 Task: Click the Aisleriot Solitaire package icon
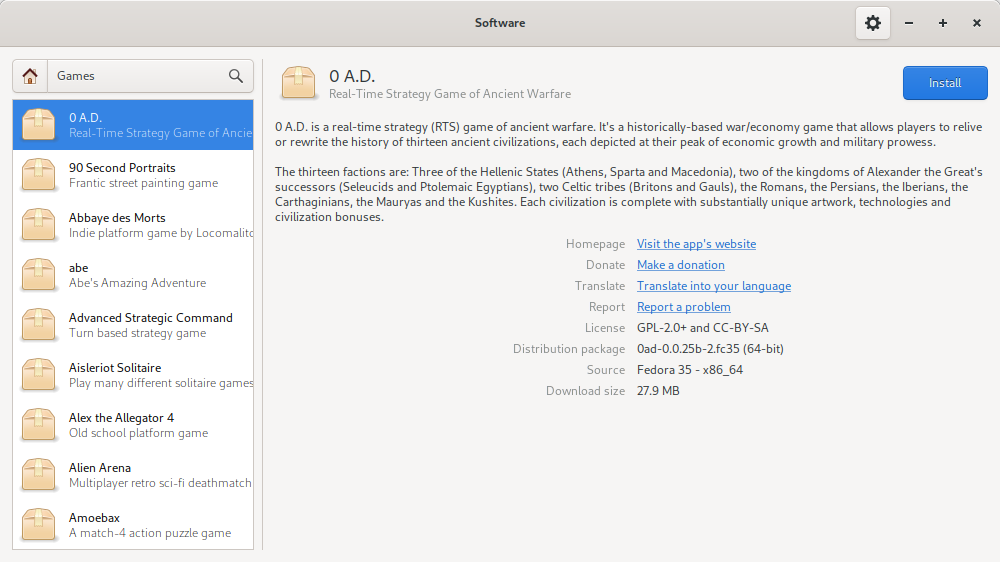pyautogui.click(x=38, y=374)
